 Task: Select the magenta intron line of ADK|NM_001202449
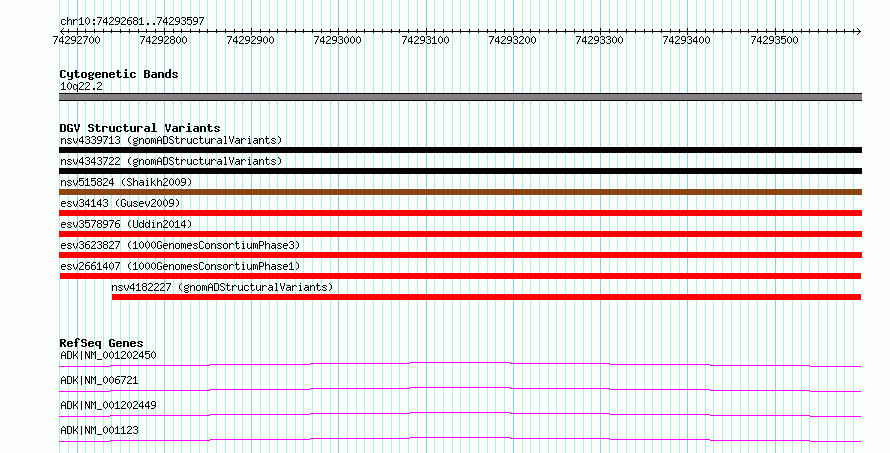pyautogui.click(x=460, y=414)
